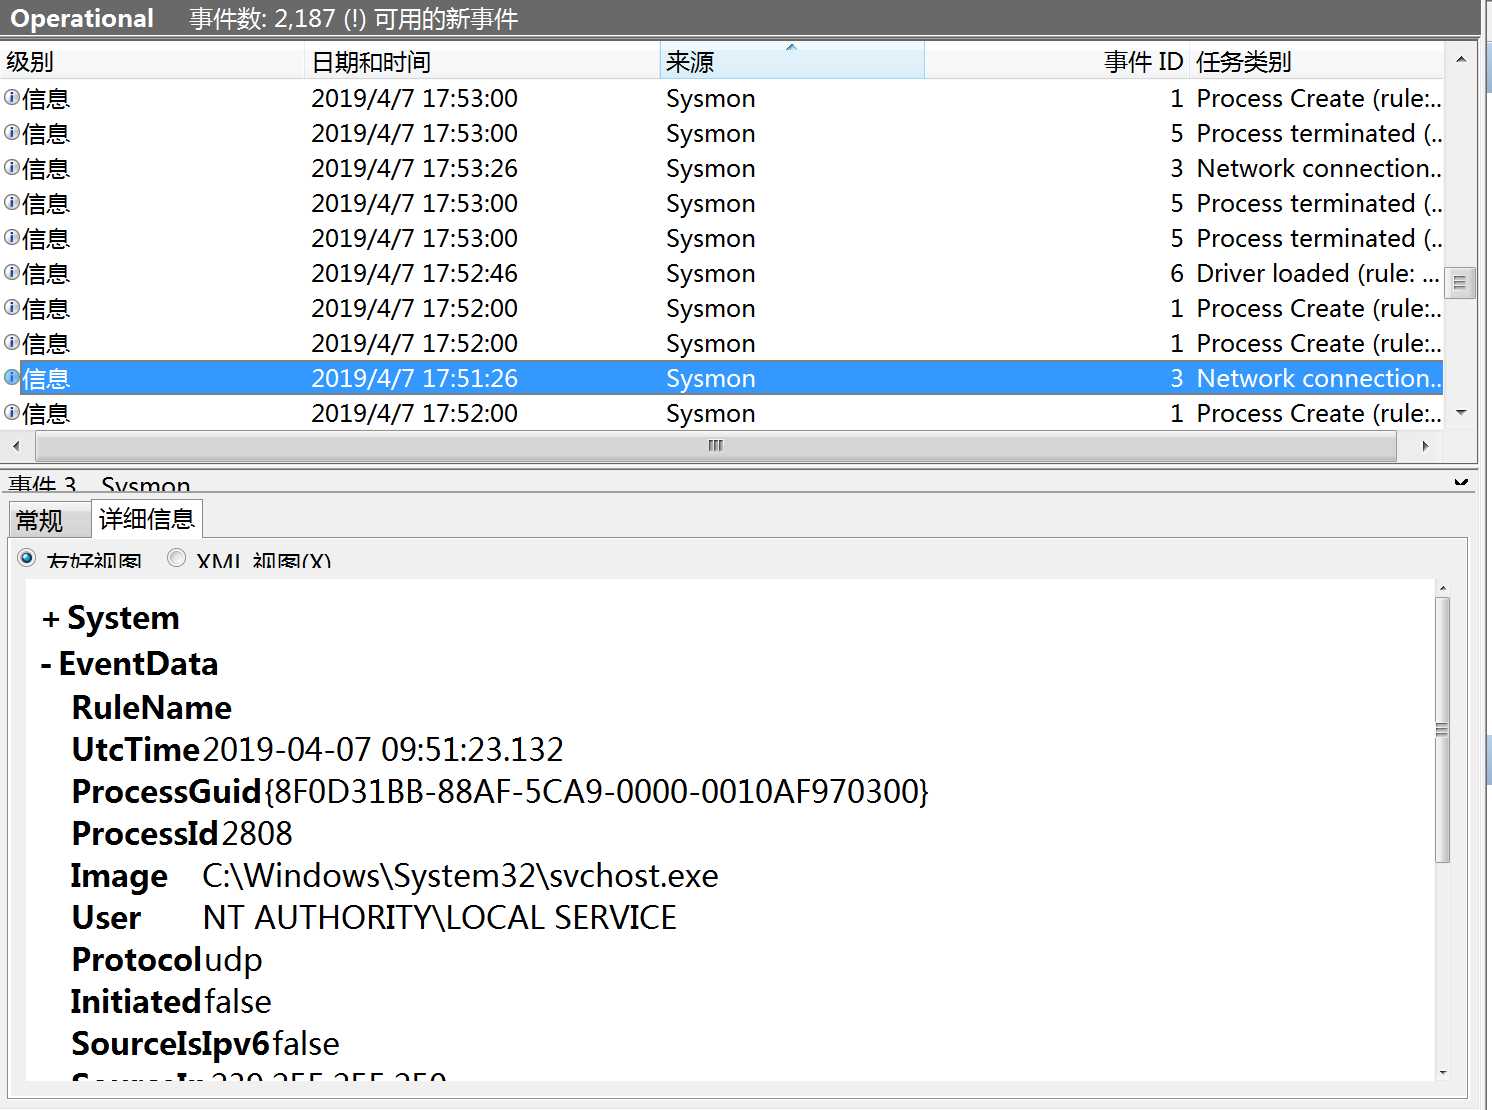Screen dimensions: 1492x1110
Task: Select the Driver loaded event at 17:52:46
Action: tap(722, 273)
